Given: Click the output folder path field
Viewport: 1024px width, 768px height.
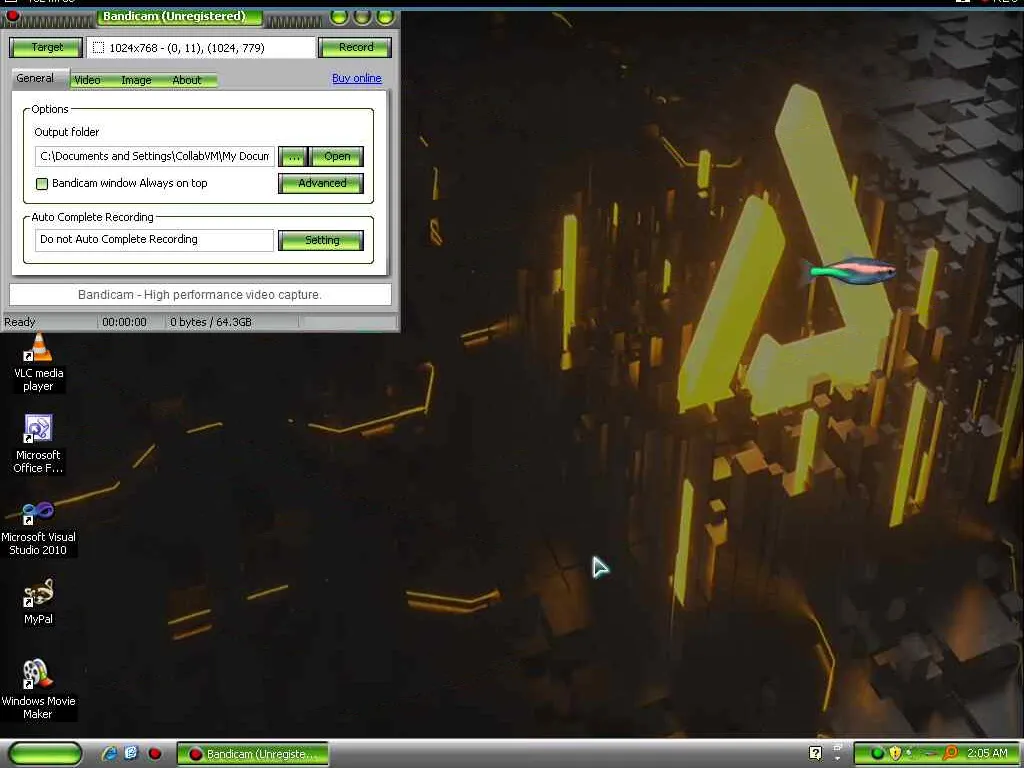Looking at the screenshot, I should (x=155, y=156).
